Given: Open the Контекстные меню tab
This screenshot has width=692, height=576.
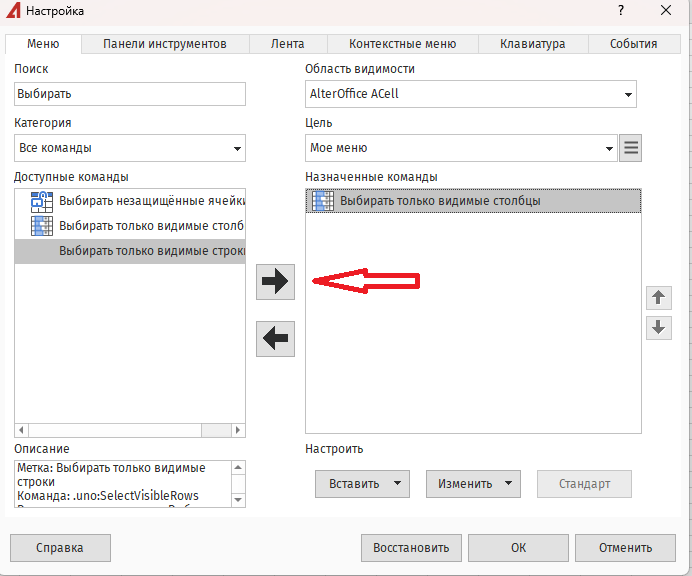Looking at the screenshot, I should point(402,44).
